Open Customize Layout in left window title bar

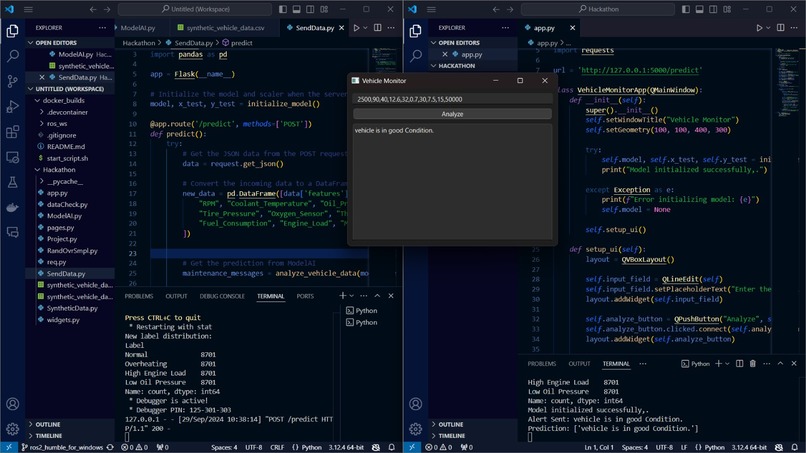coord(324,9)
